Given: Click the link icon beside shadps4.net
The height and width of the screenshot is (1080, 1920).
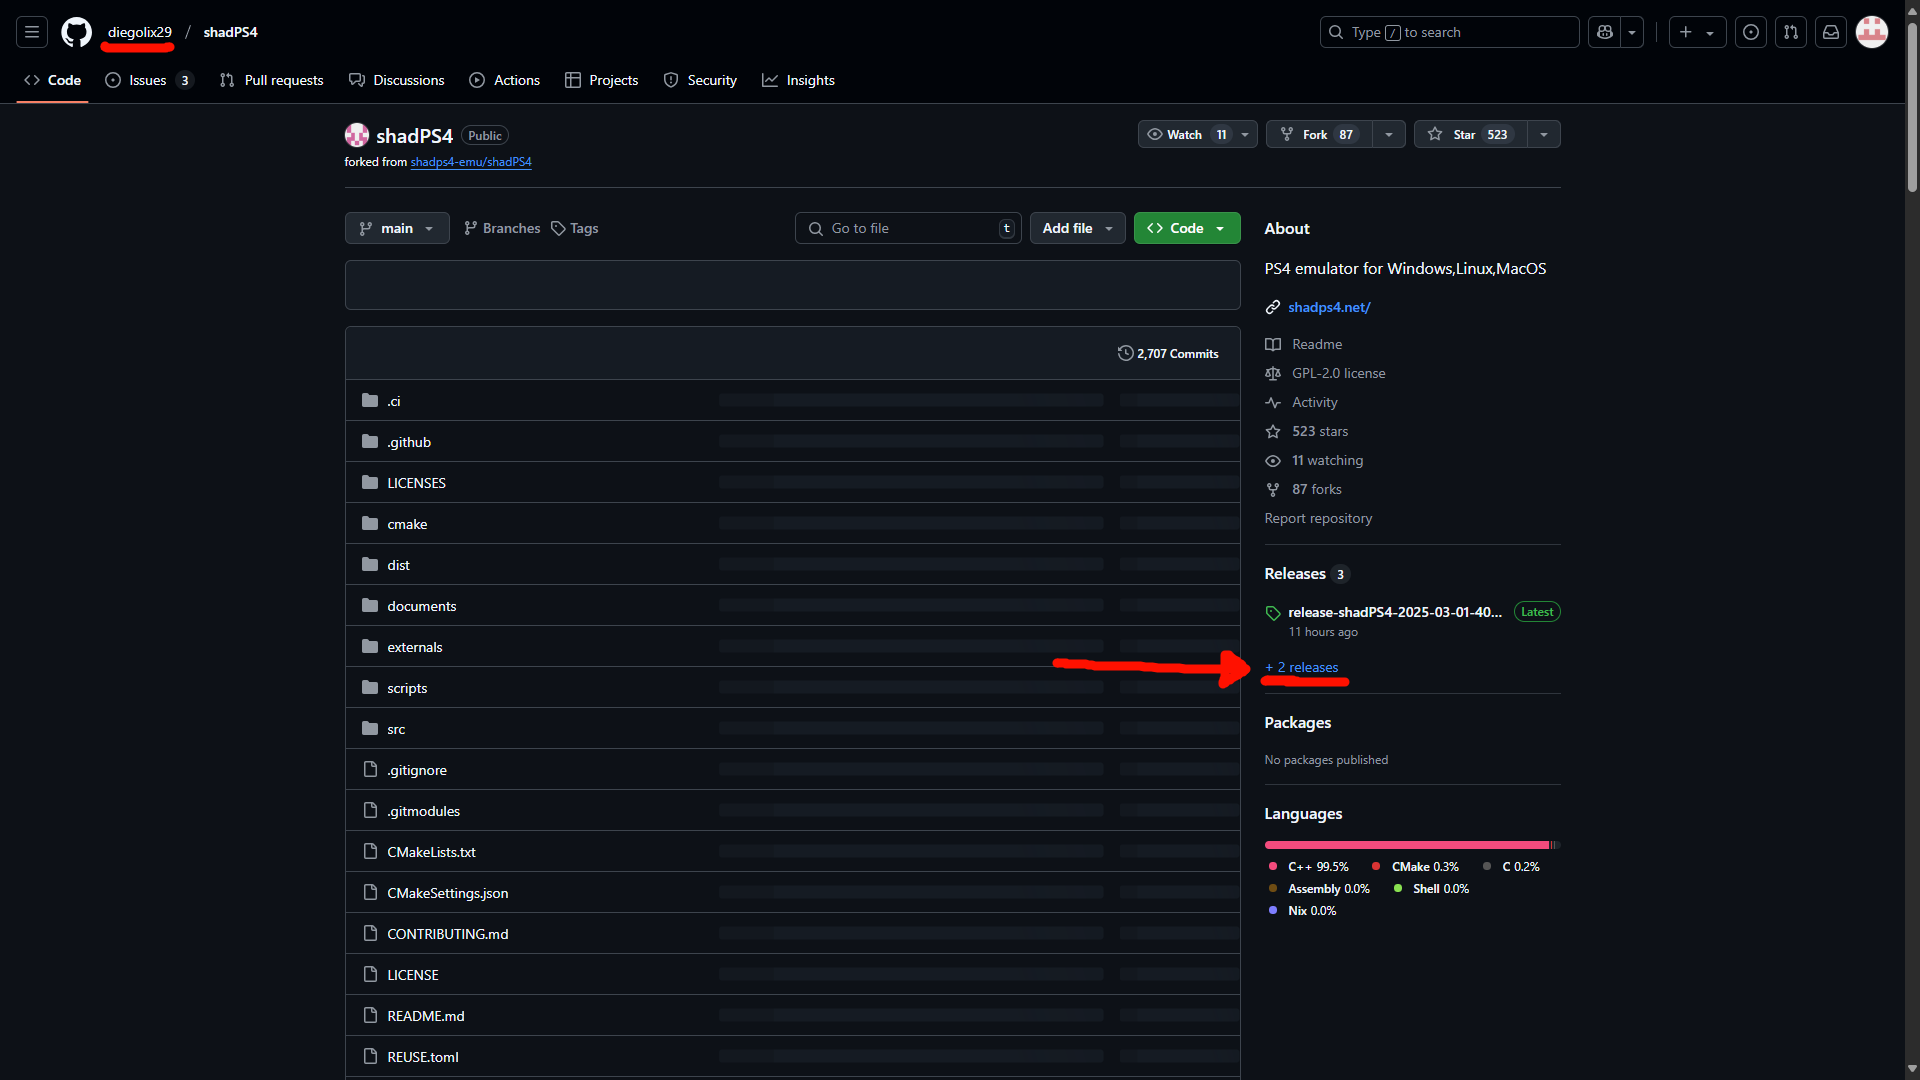Looking at the screenshot, I should coord(1273,307).
